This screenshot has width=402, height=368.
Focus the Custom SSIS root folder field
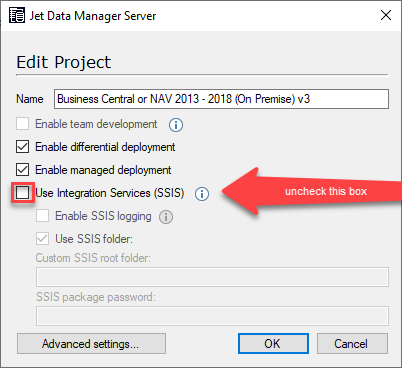212,277
